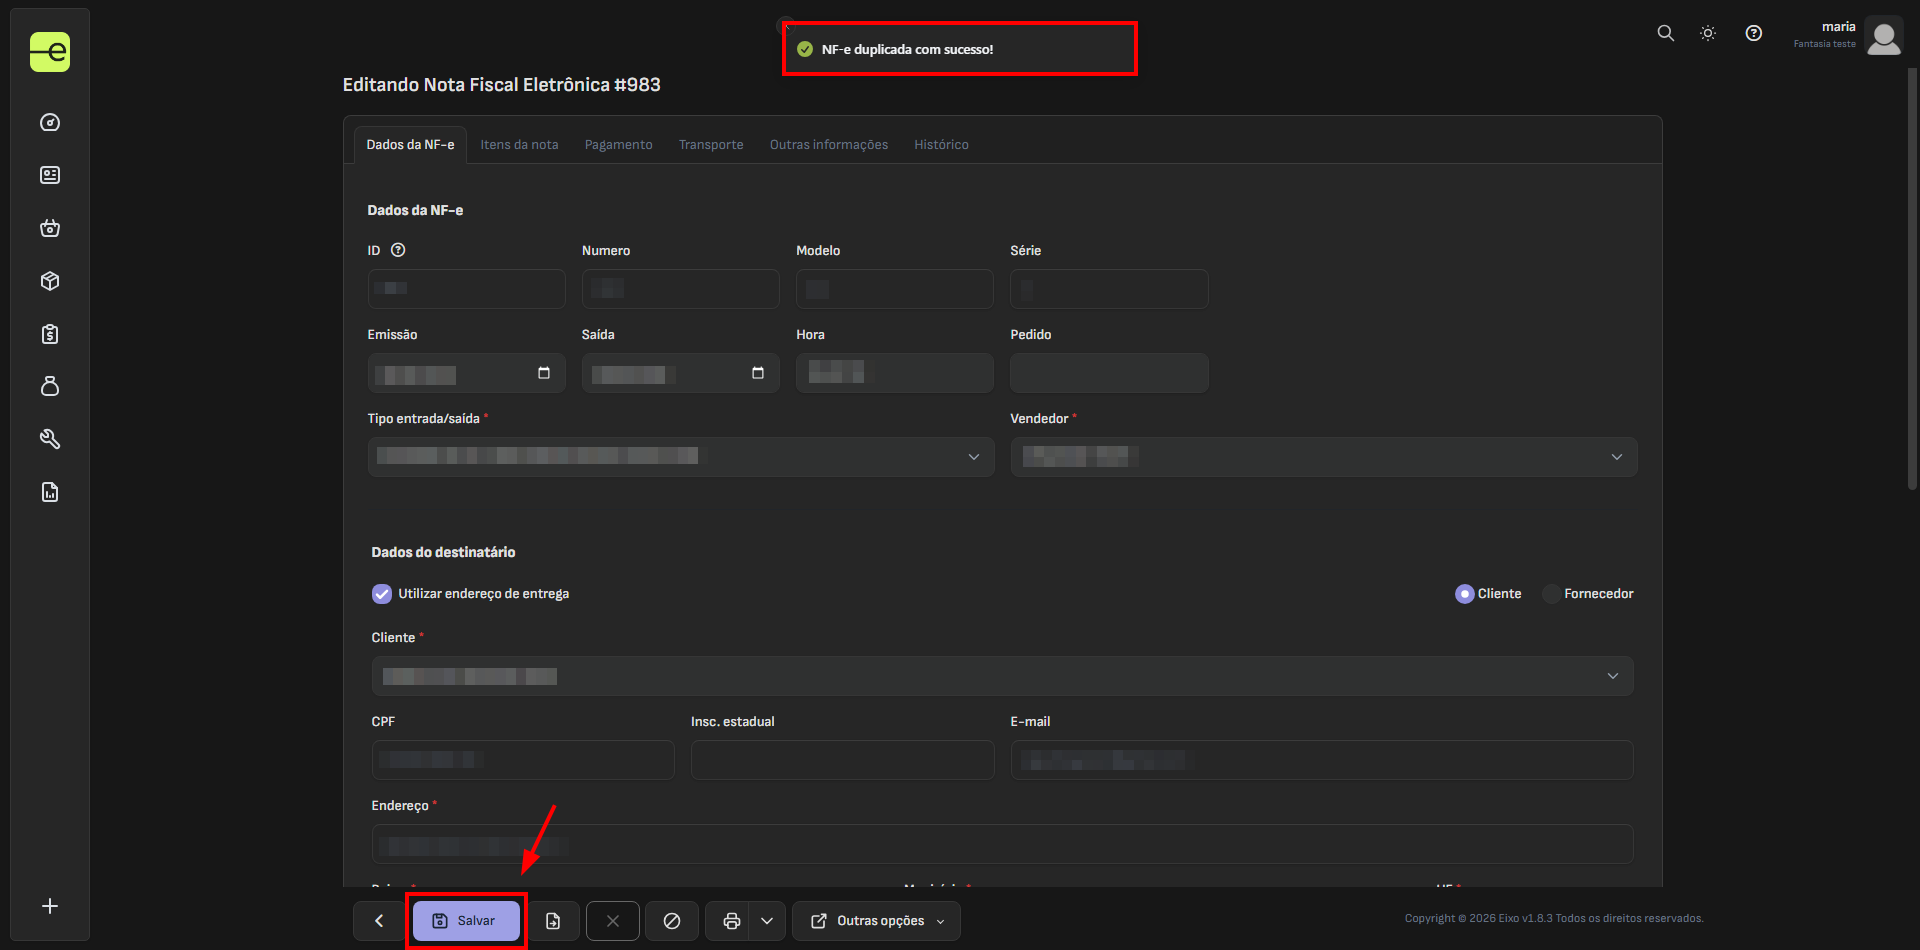Open the contacts card sidebar icon
The width and height of the screenshot is (1920, 950).
(x=50, y=175)
